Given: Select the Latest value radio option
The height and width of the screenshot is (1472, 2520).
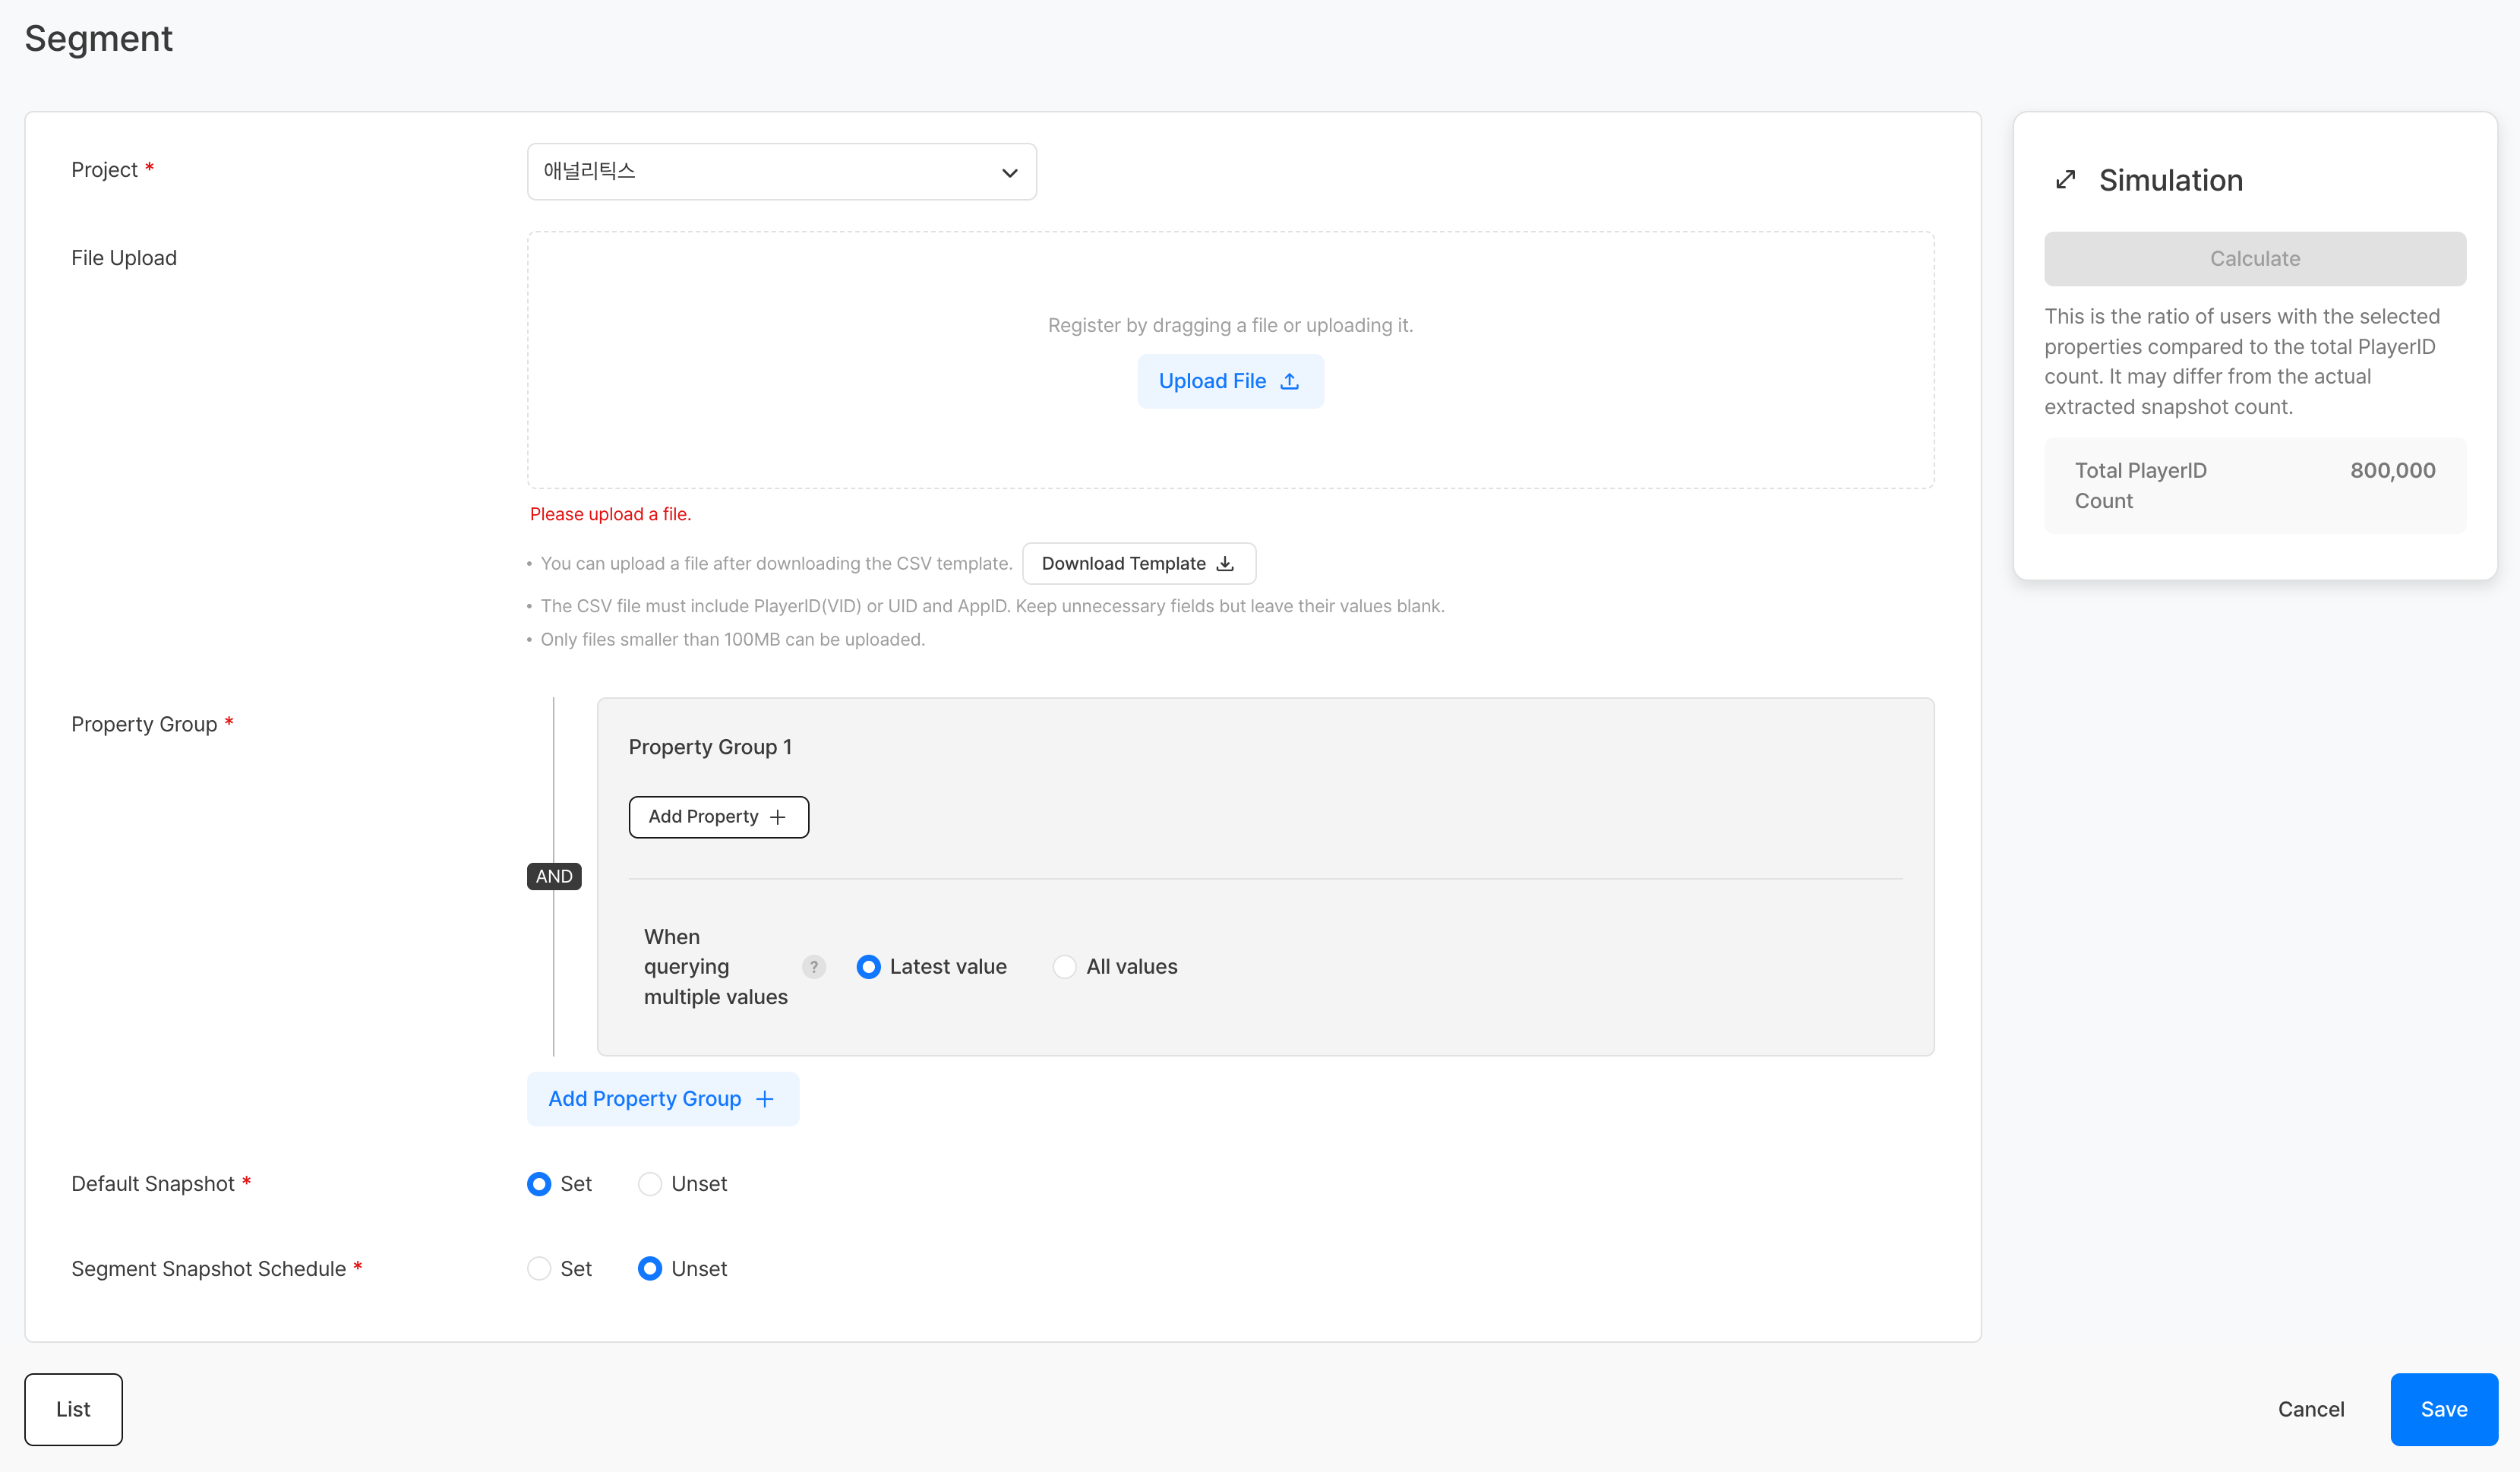Looking at the screenshot, I should (868, 966).
